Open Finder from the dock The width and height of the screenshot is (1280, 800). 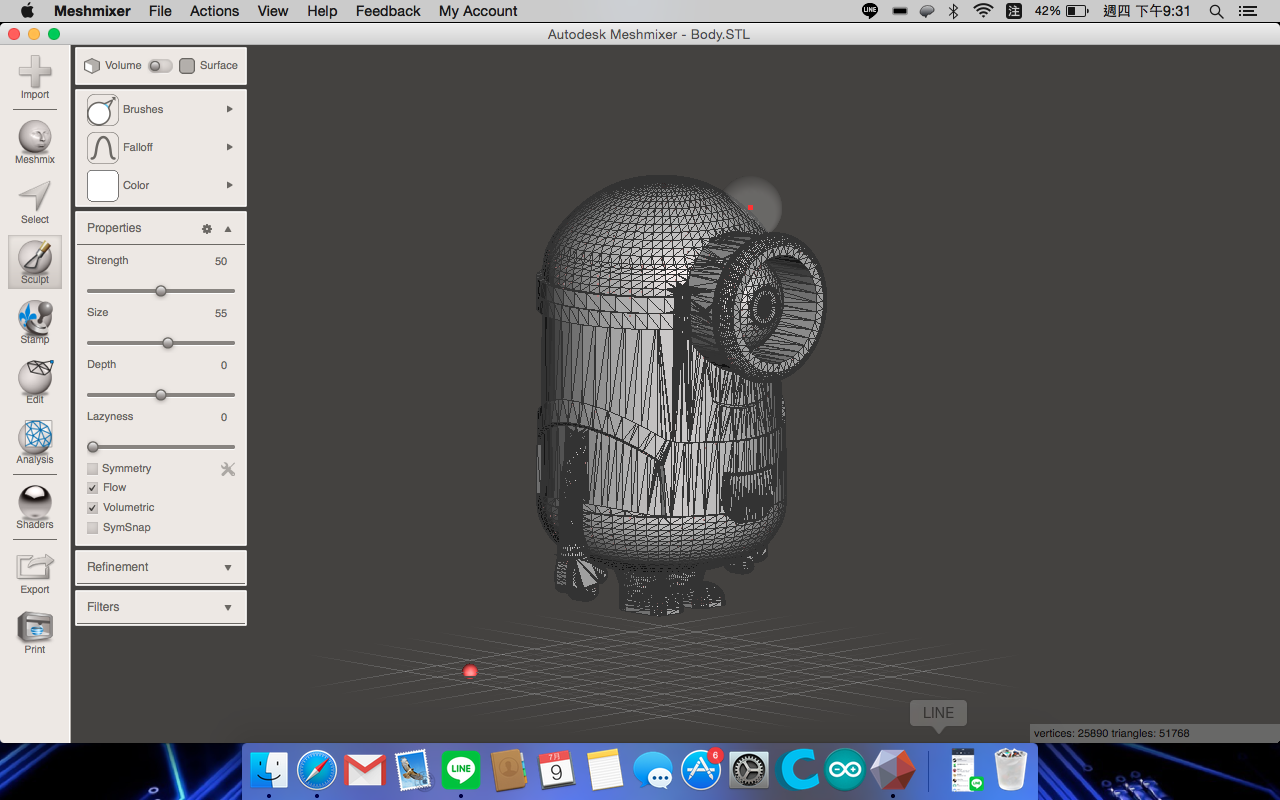point(269,770)
